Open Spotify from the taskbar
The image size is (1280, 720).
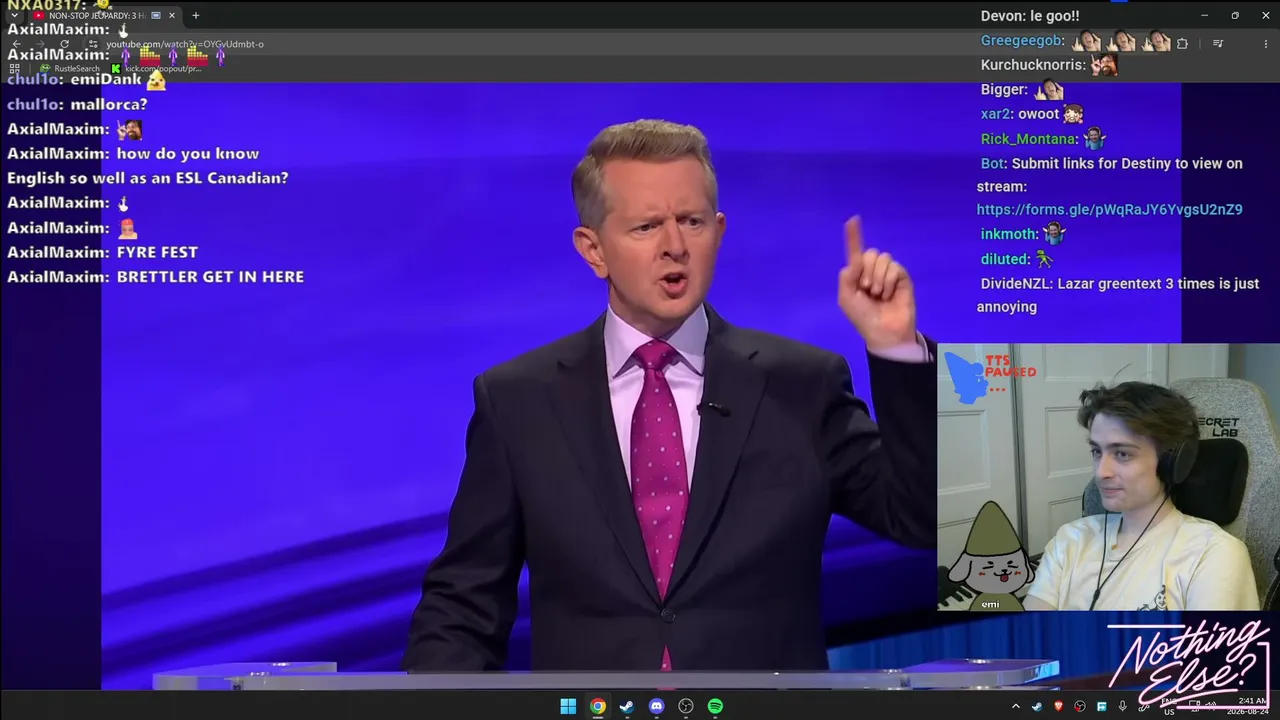pyautogui.click(x=715, y=706)
